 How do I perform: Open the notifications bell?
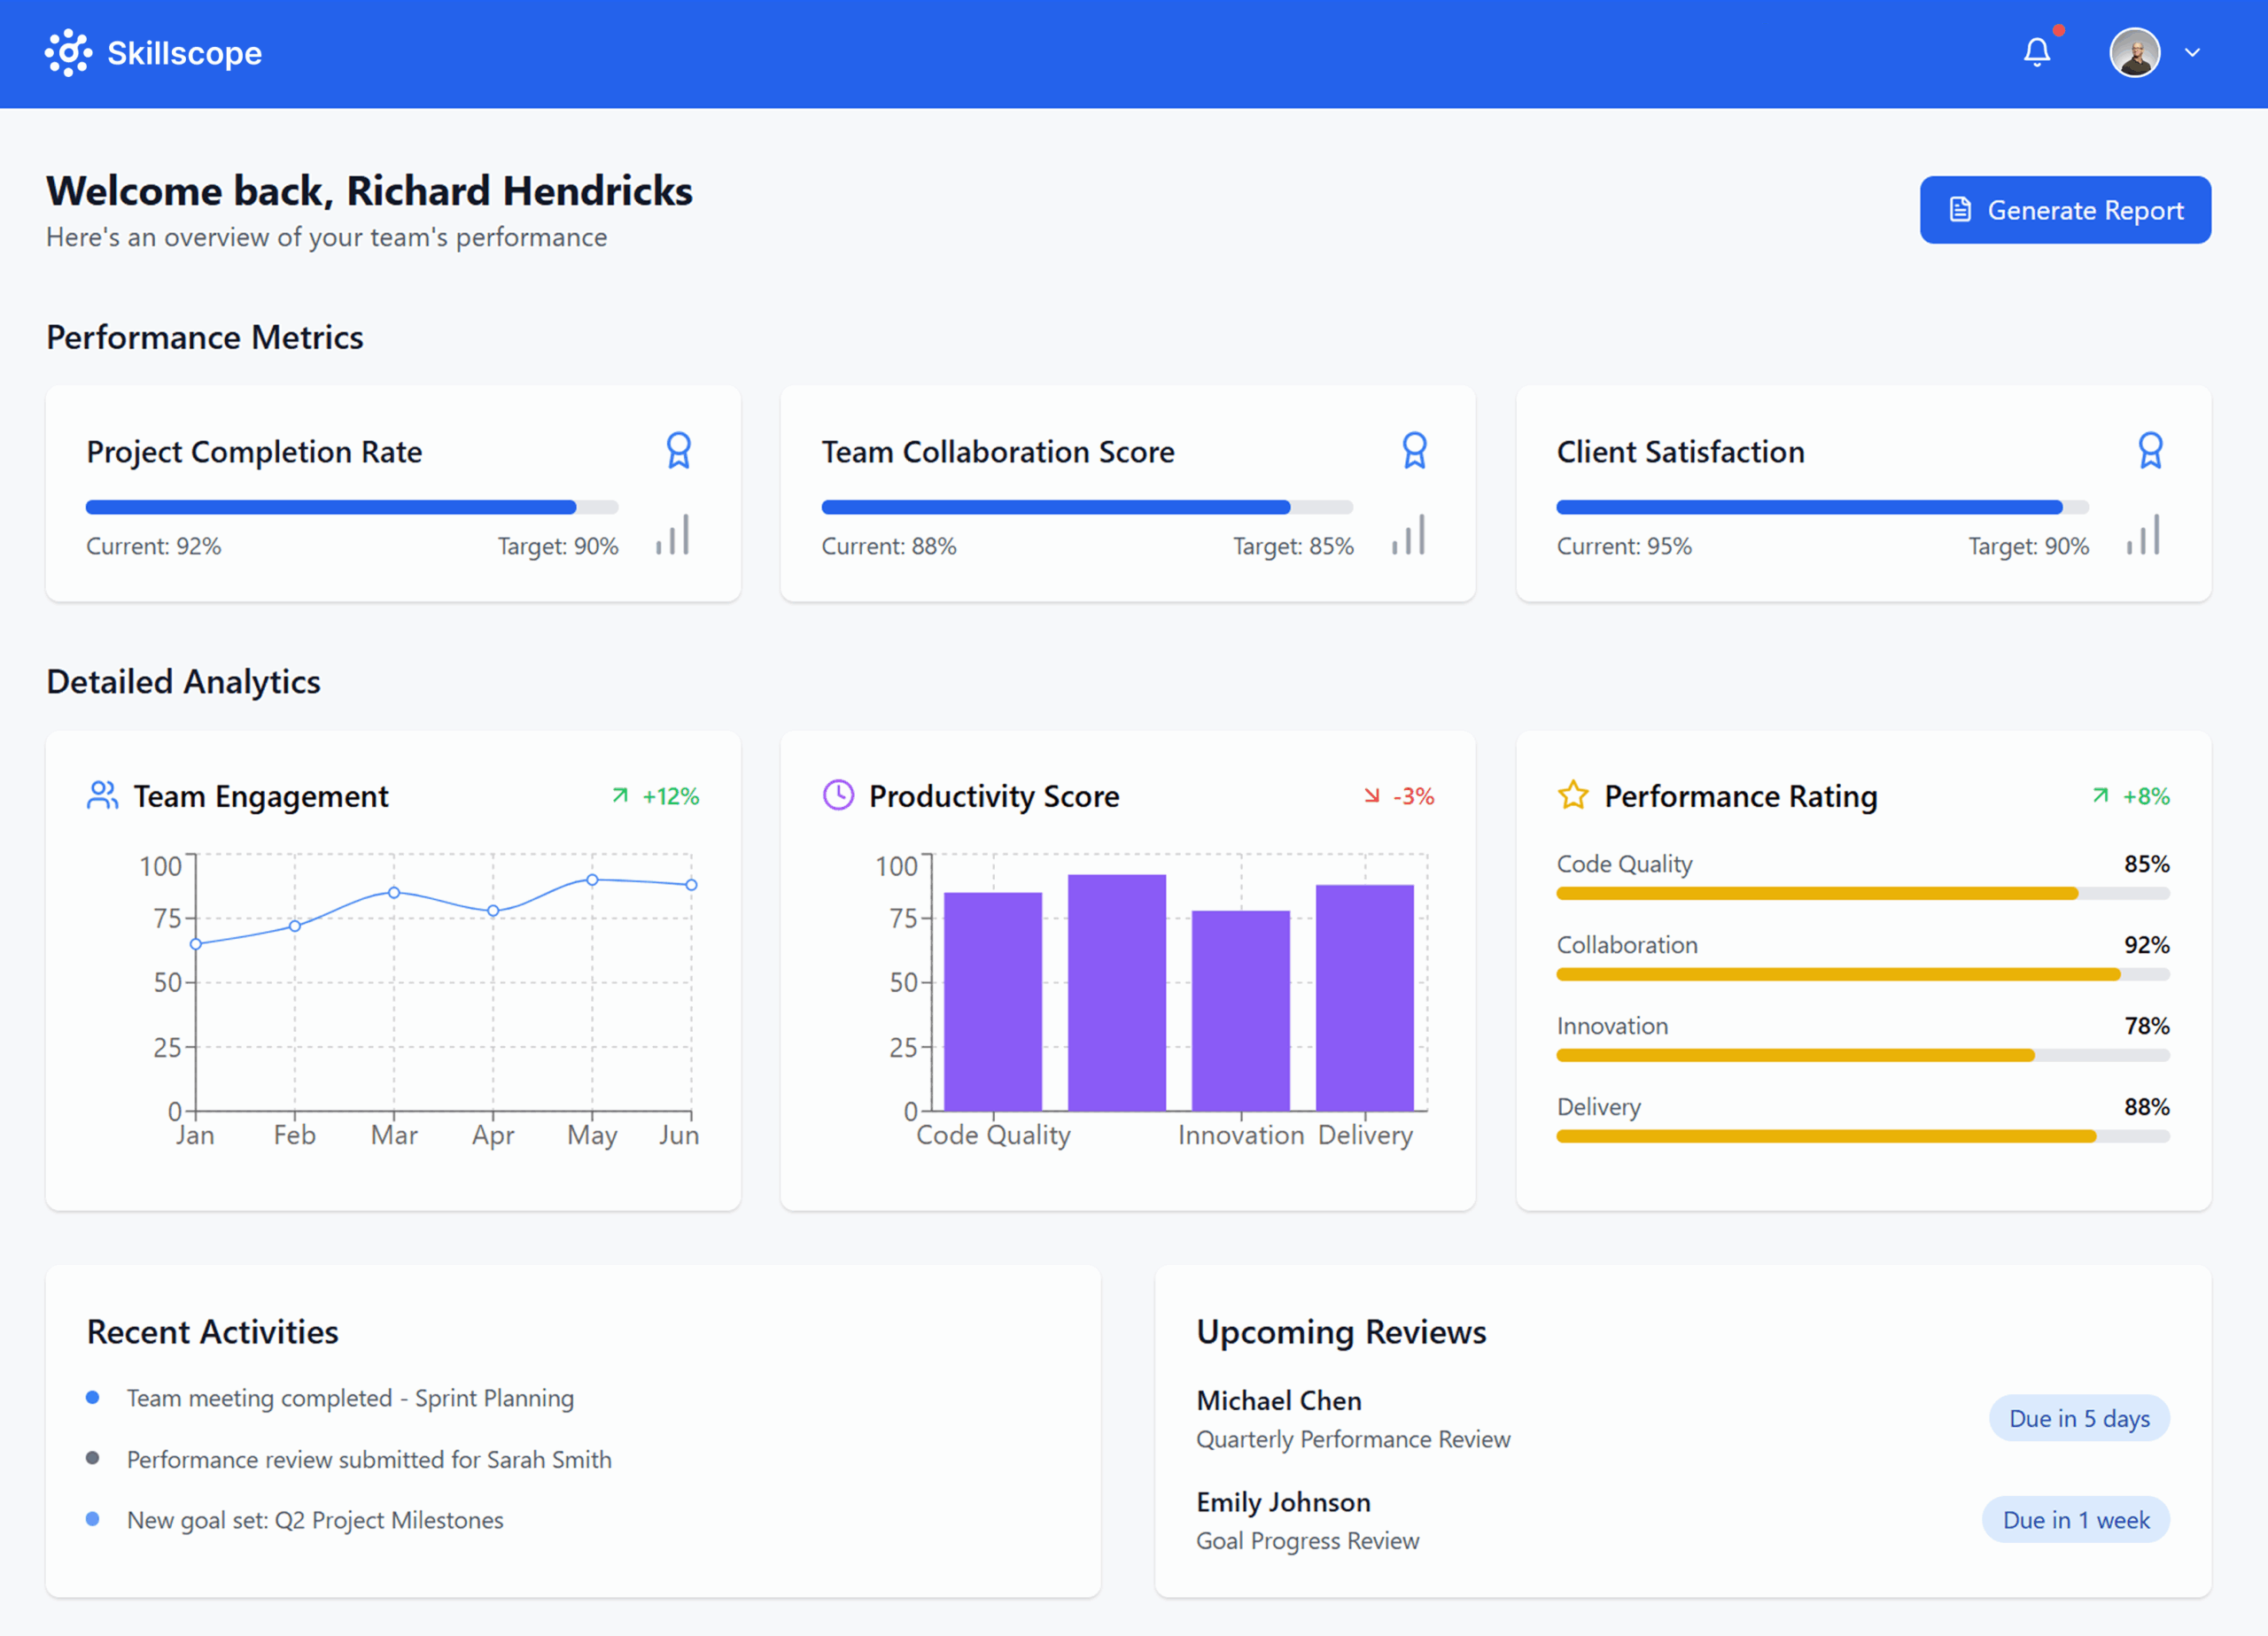click(x=2036, y=52)
